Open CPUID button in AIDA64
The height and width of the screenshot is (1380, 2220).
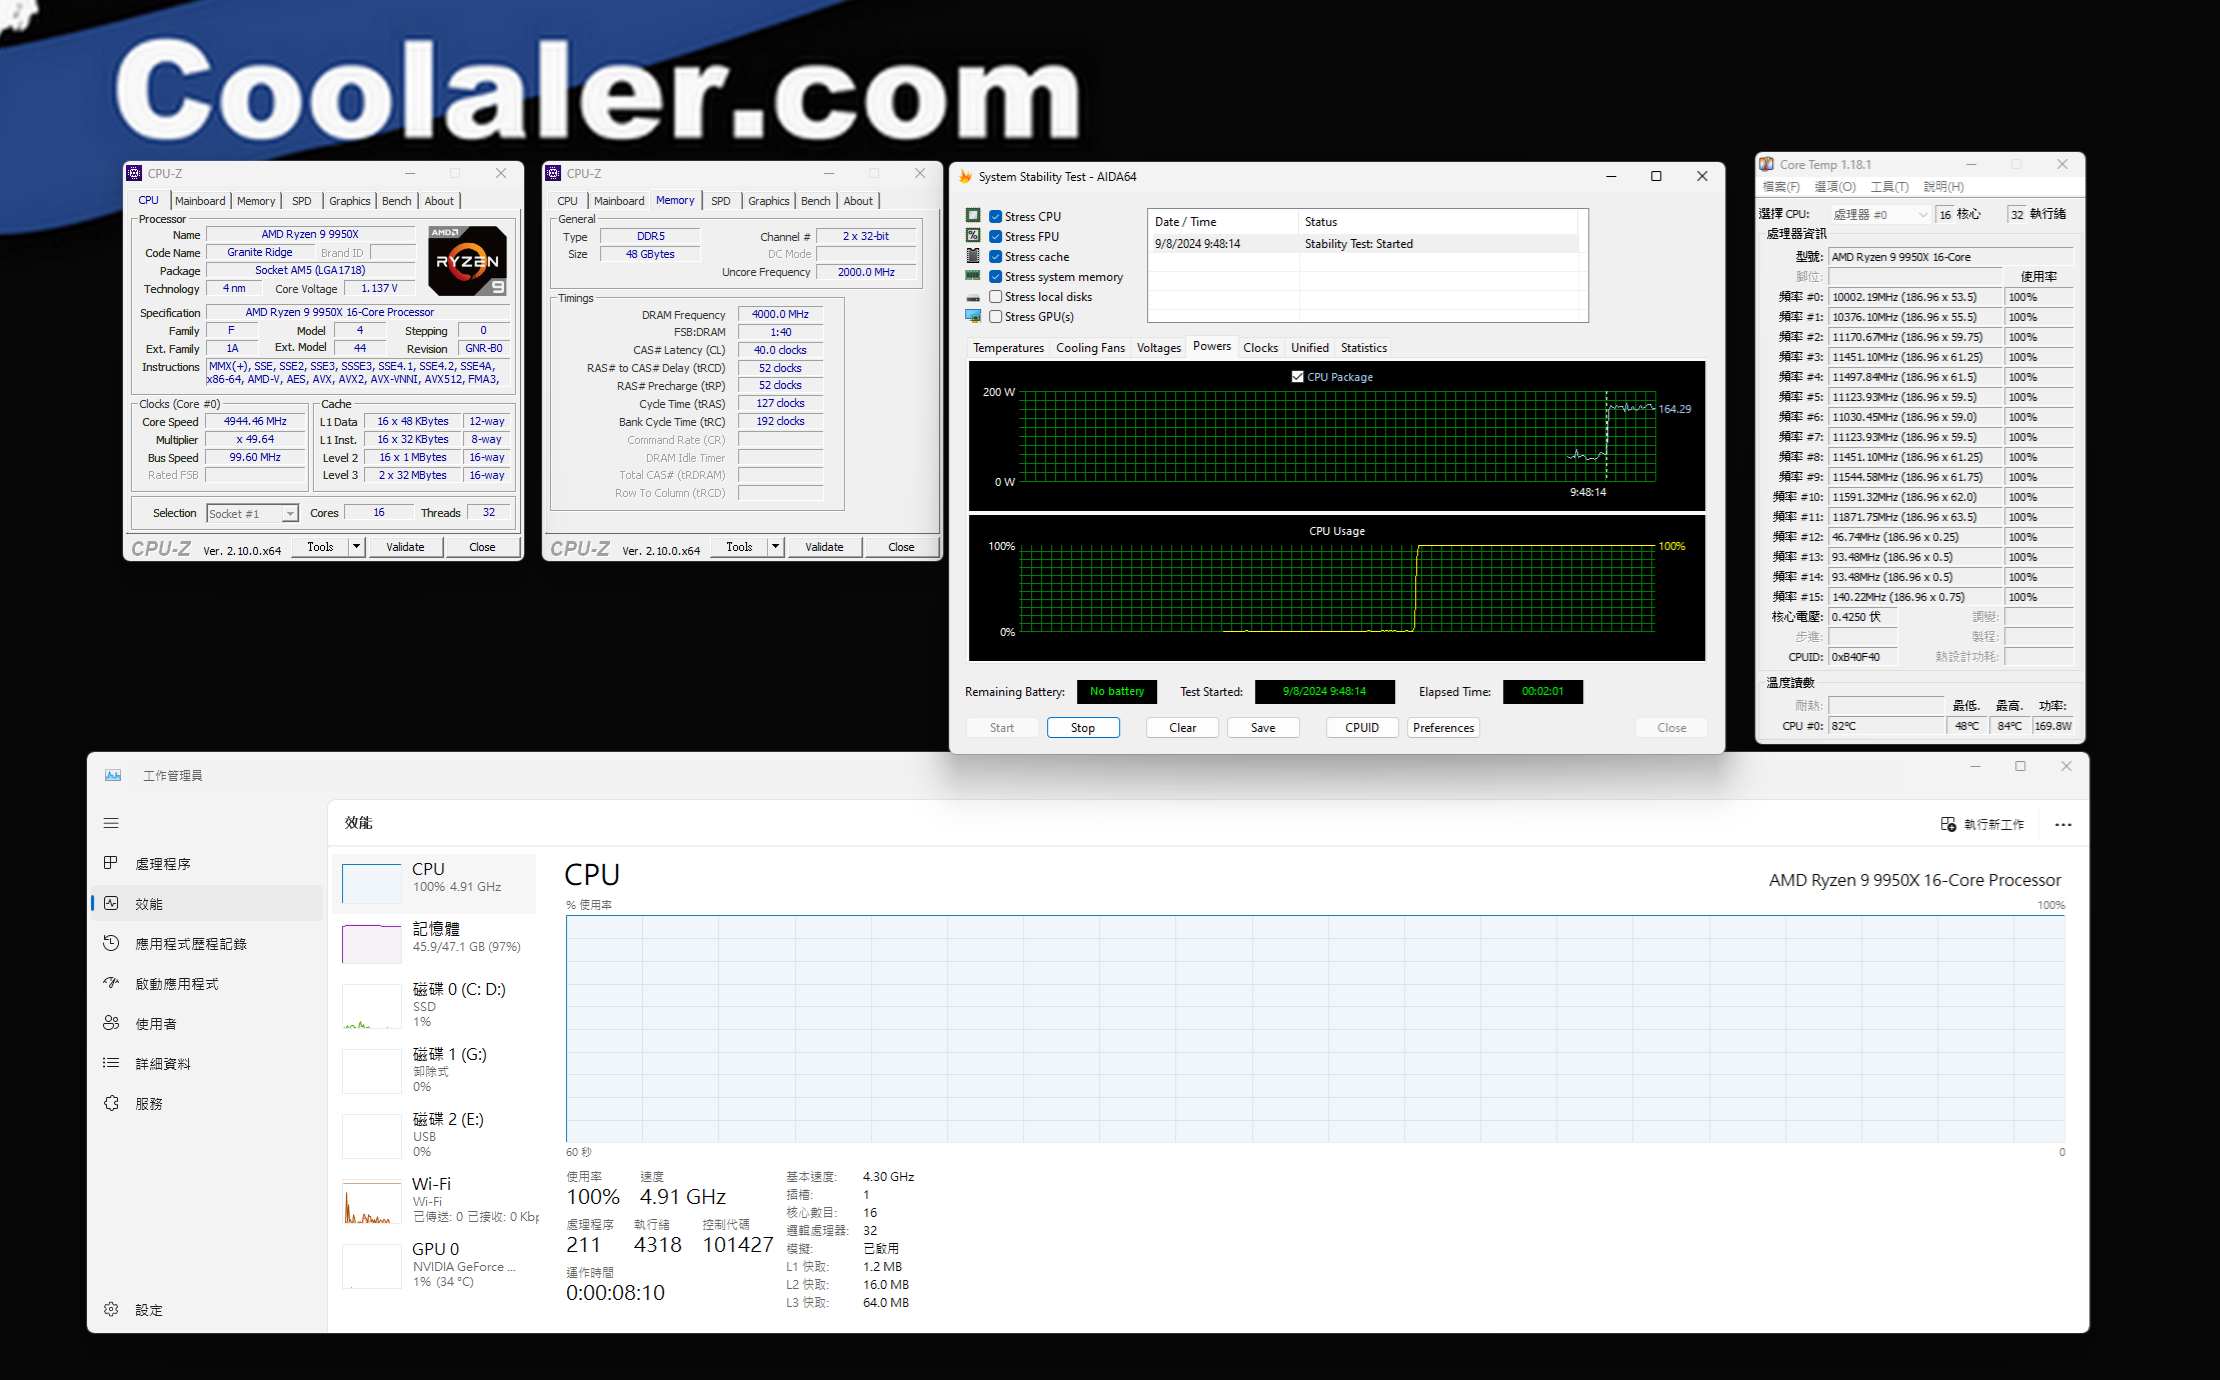tap(1362, 728)
